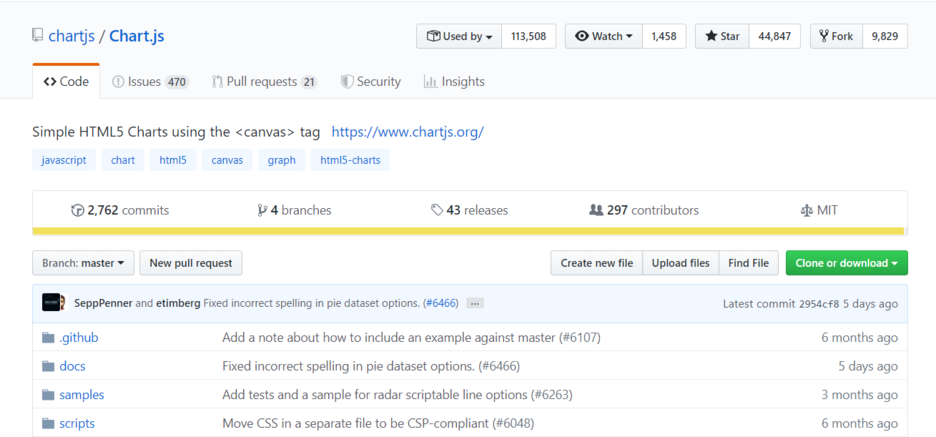Click the New pull request button
Image resolution: width=936 pixels, height=437 pixels.
(191, 263)
